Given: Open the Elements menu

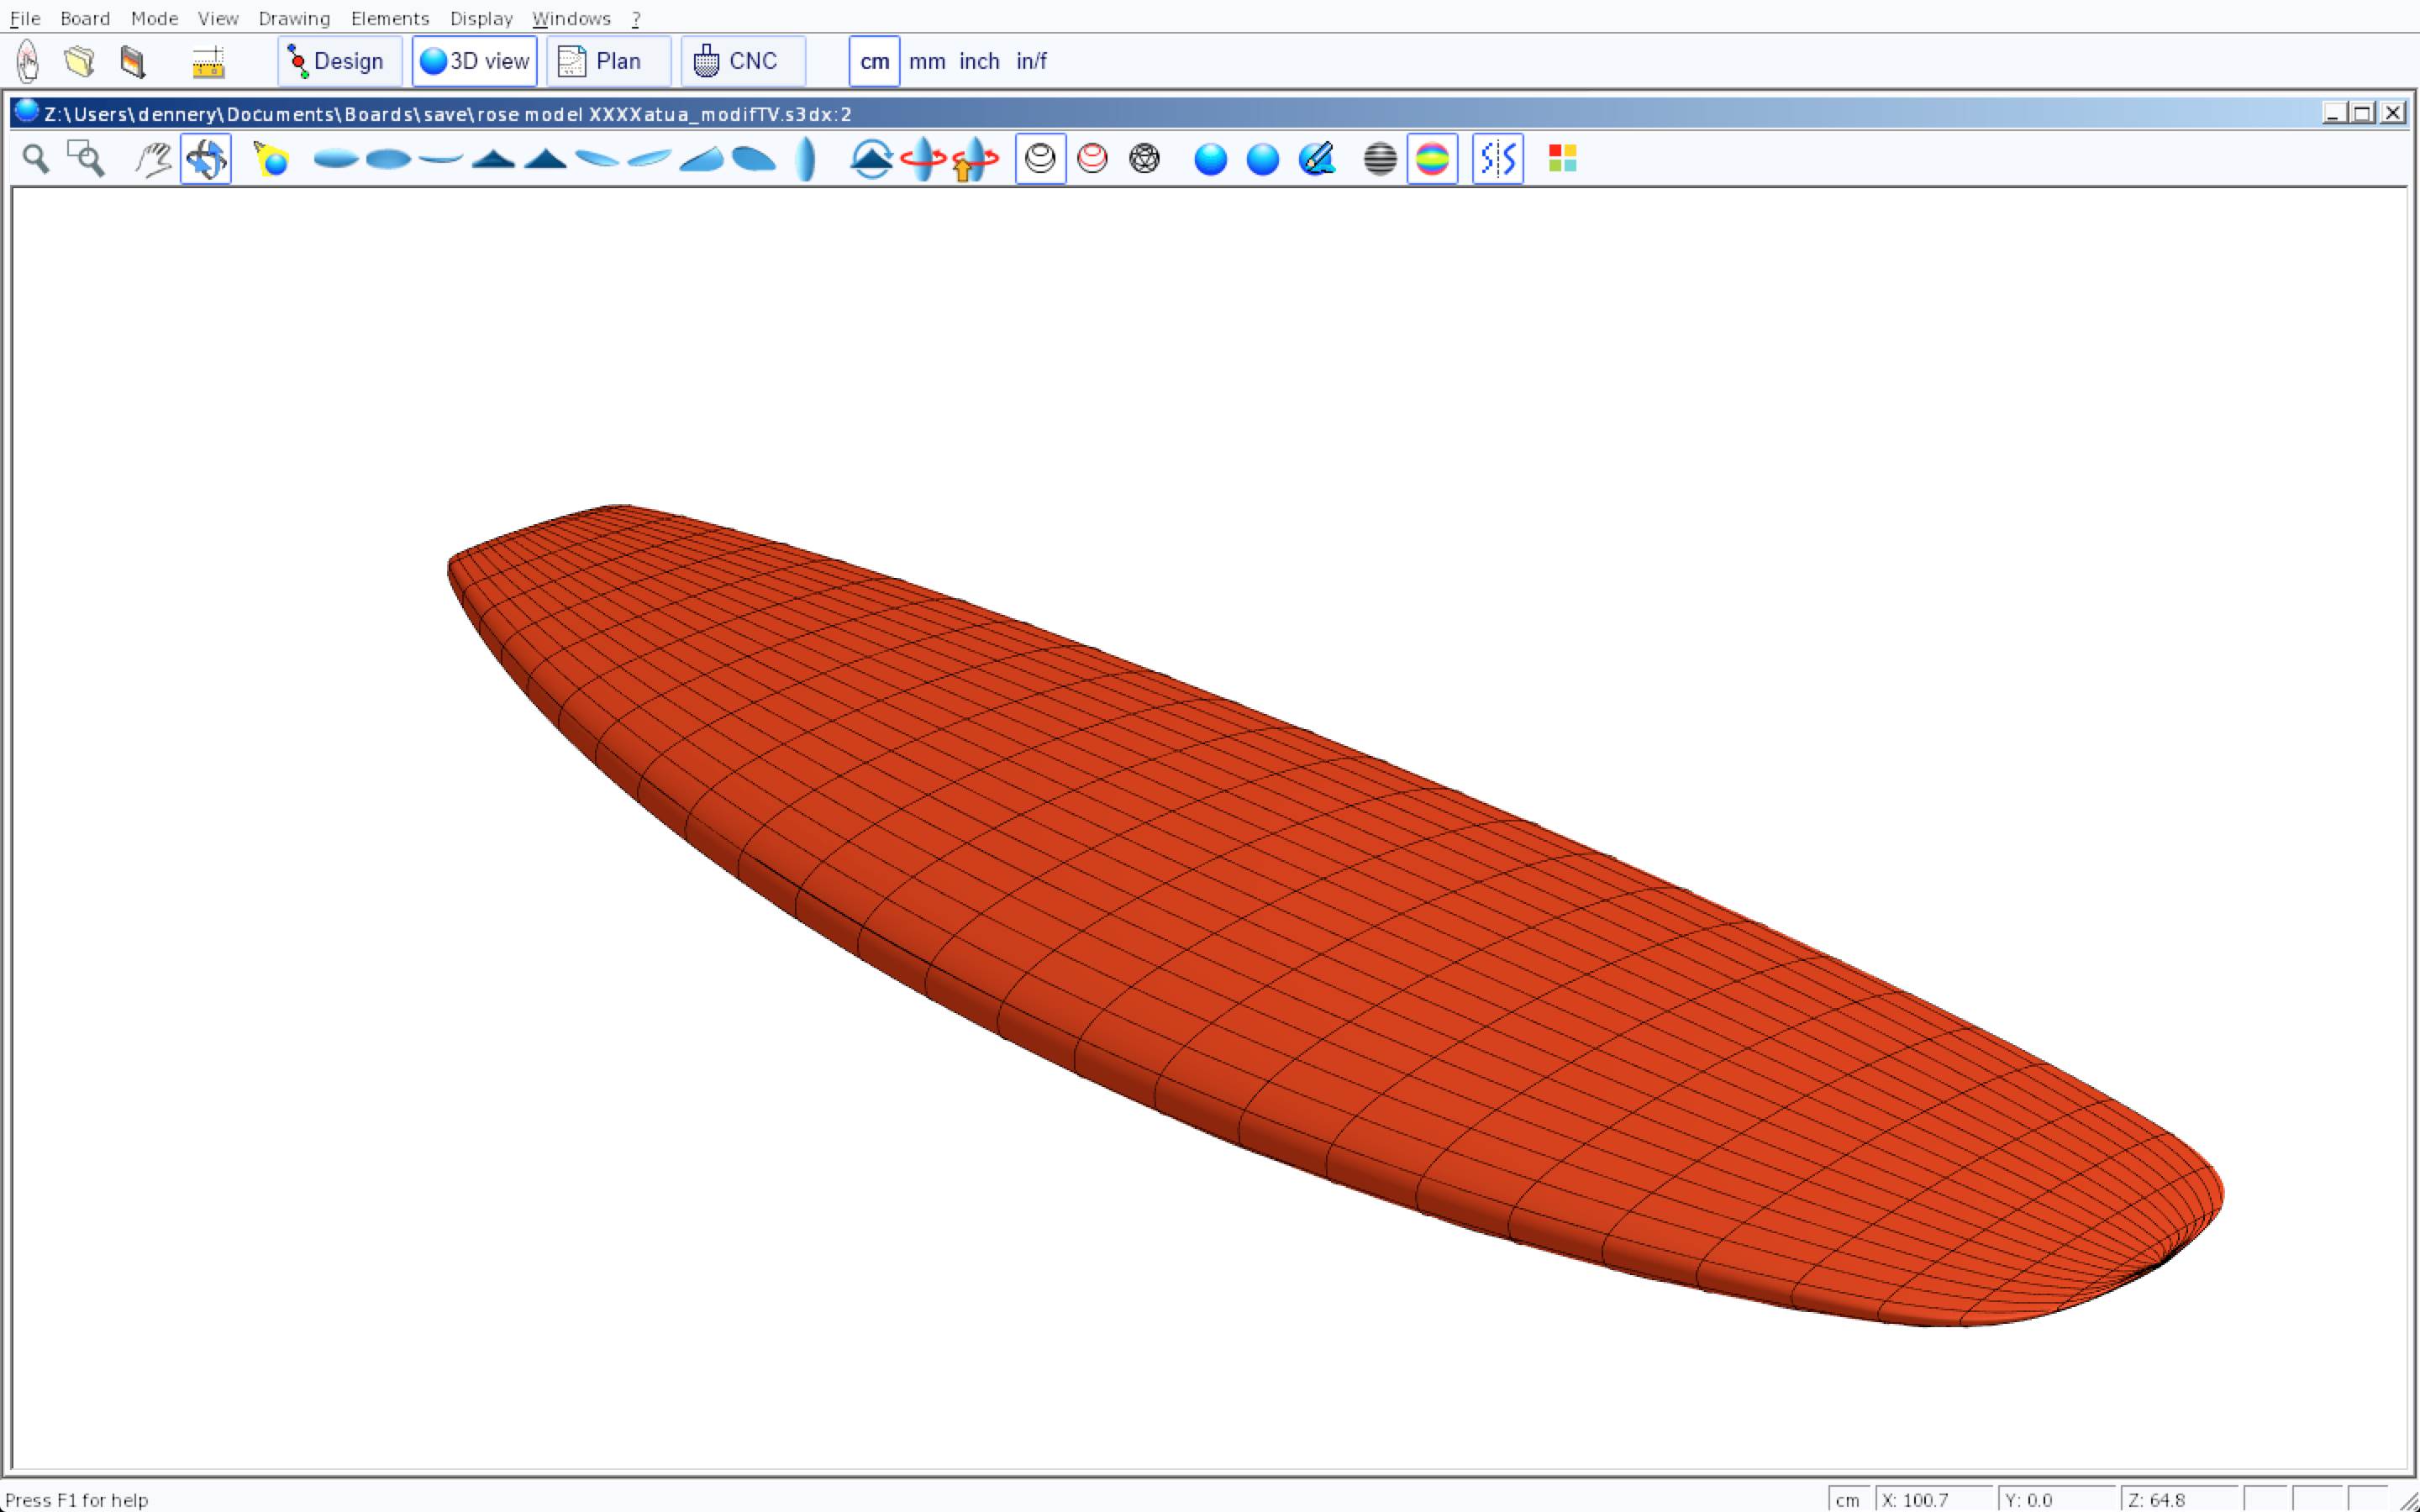Looking at the screenshot, I should click(x=389, y=19).
